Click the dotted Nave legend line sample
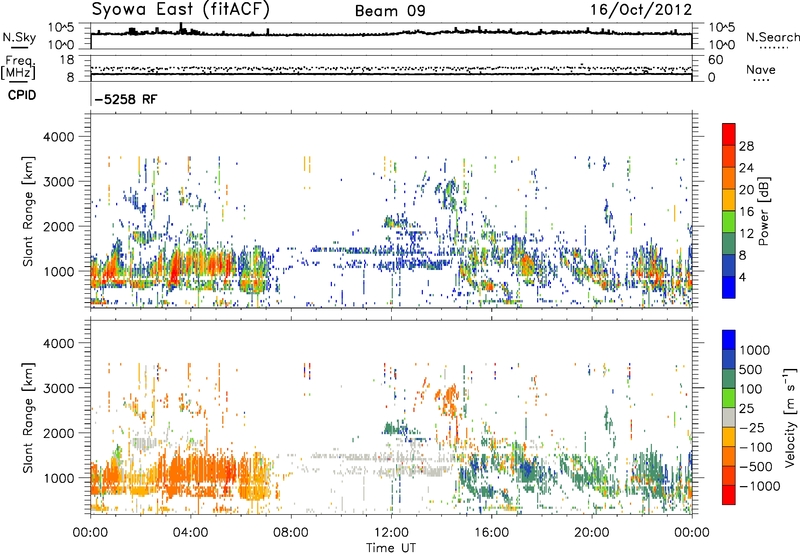800x554 pixels. click(761, 80)
